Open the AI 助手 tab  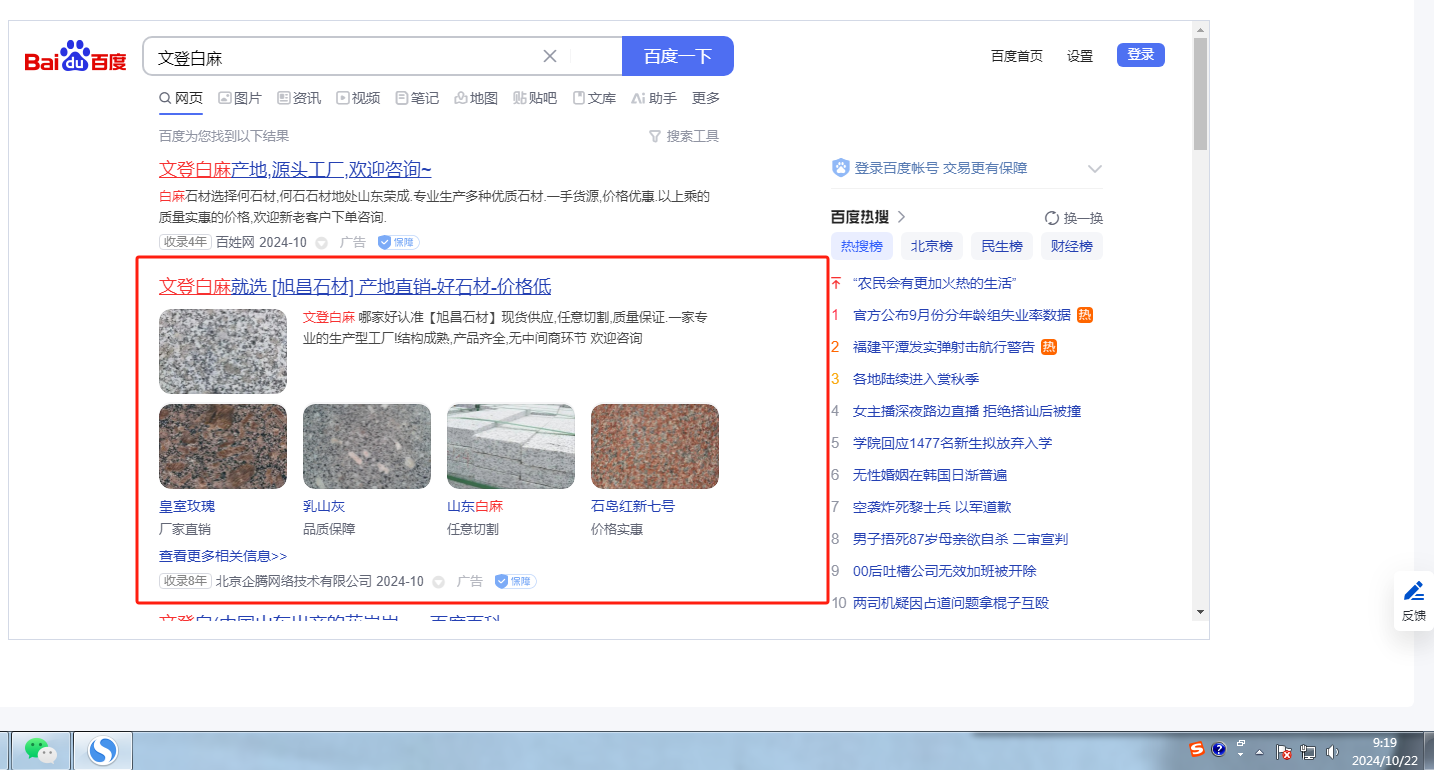(x=654, y=98)
